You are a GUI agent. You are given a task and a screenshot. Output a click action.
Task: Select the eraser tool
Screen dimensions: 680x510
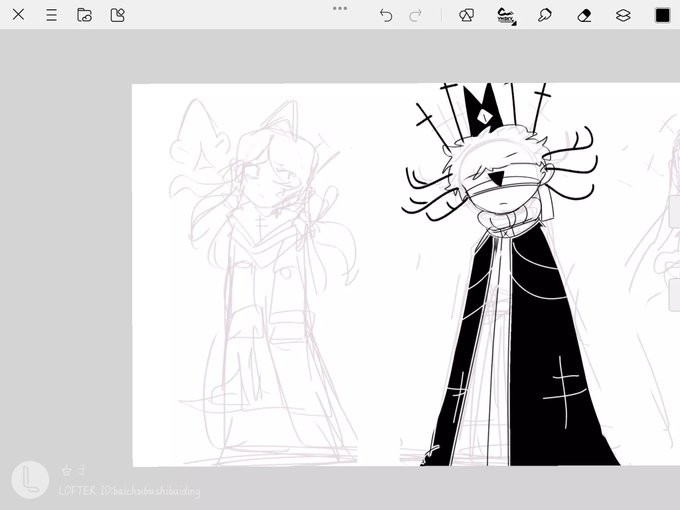coord(584,16)
